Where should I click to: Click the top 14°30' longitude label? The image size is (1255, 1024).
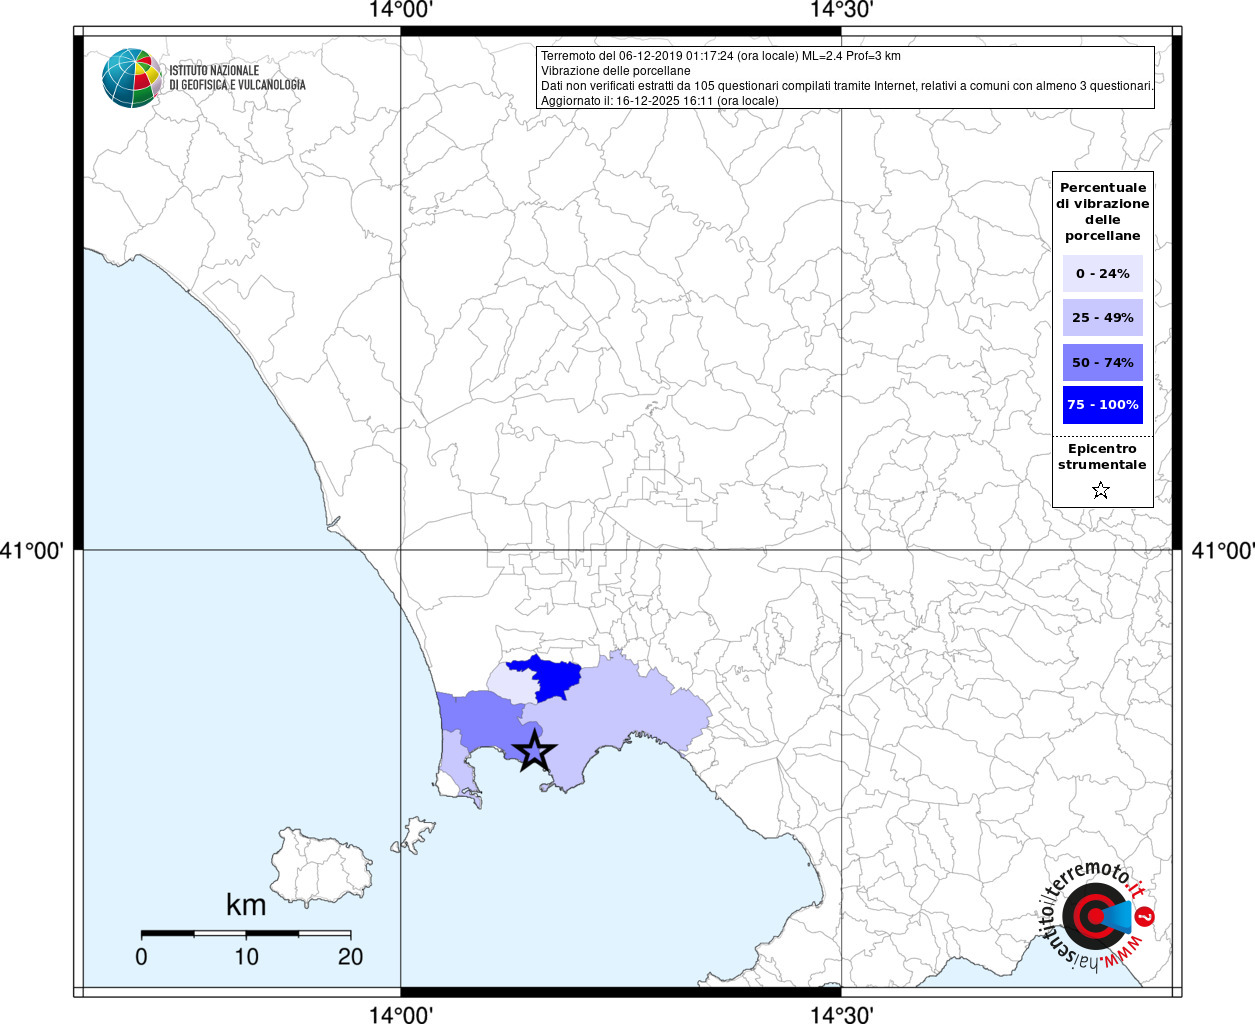click(842, 11)
